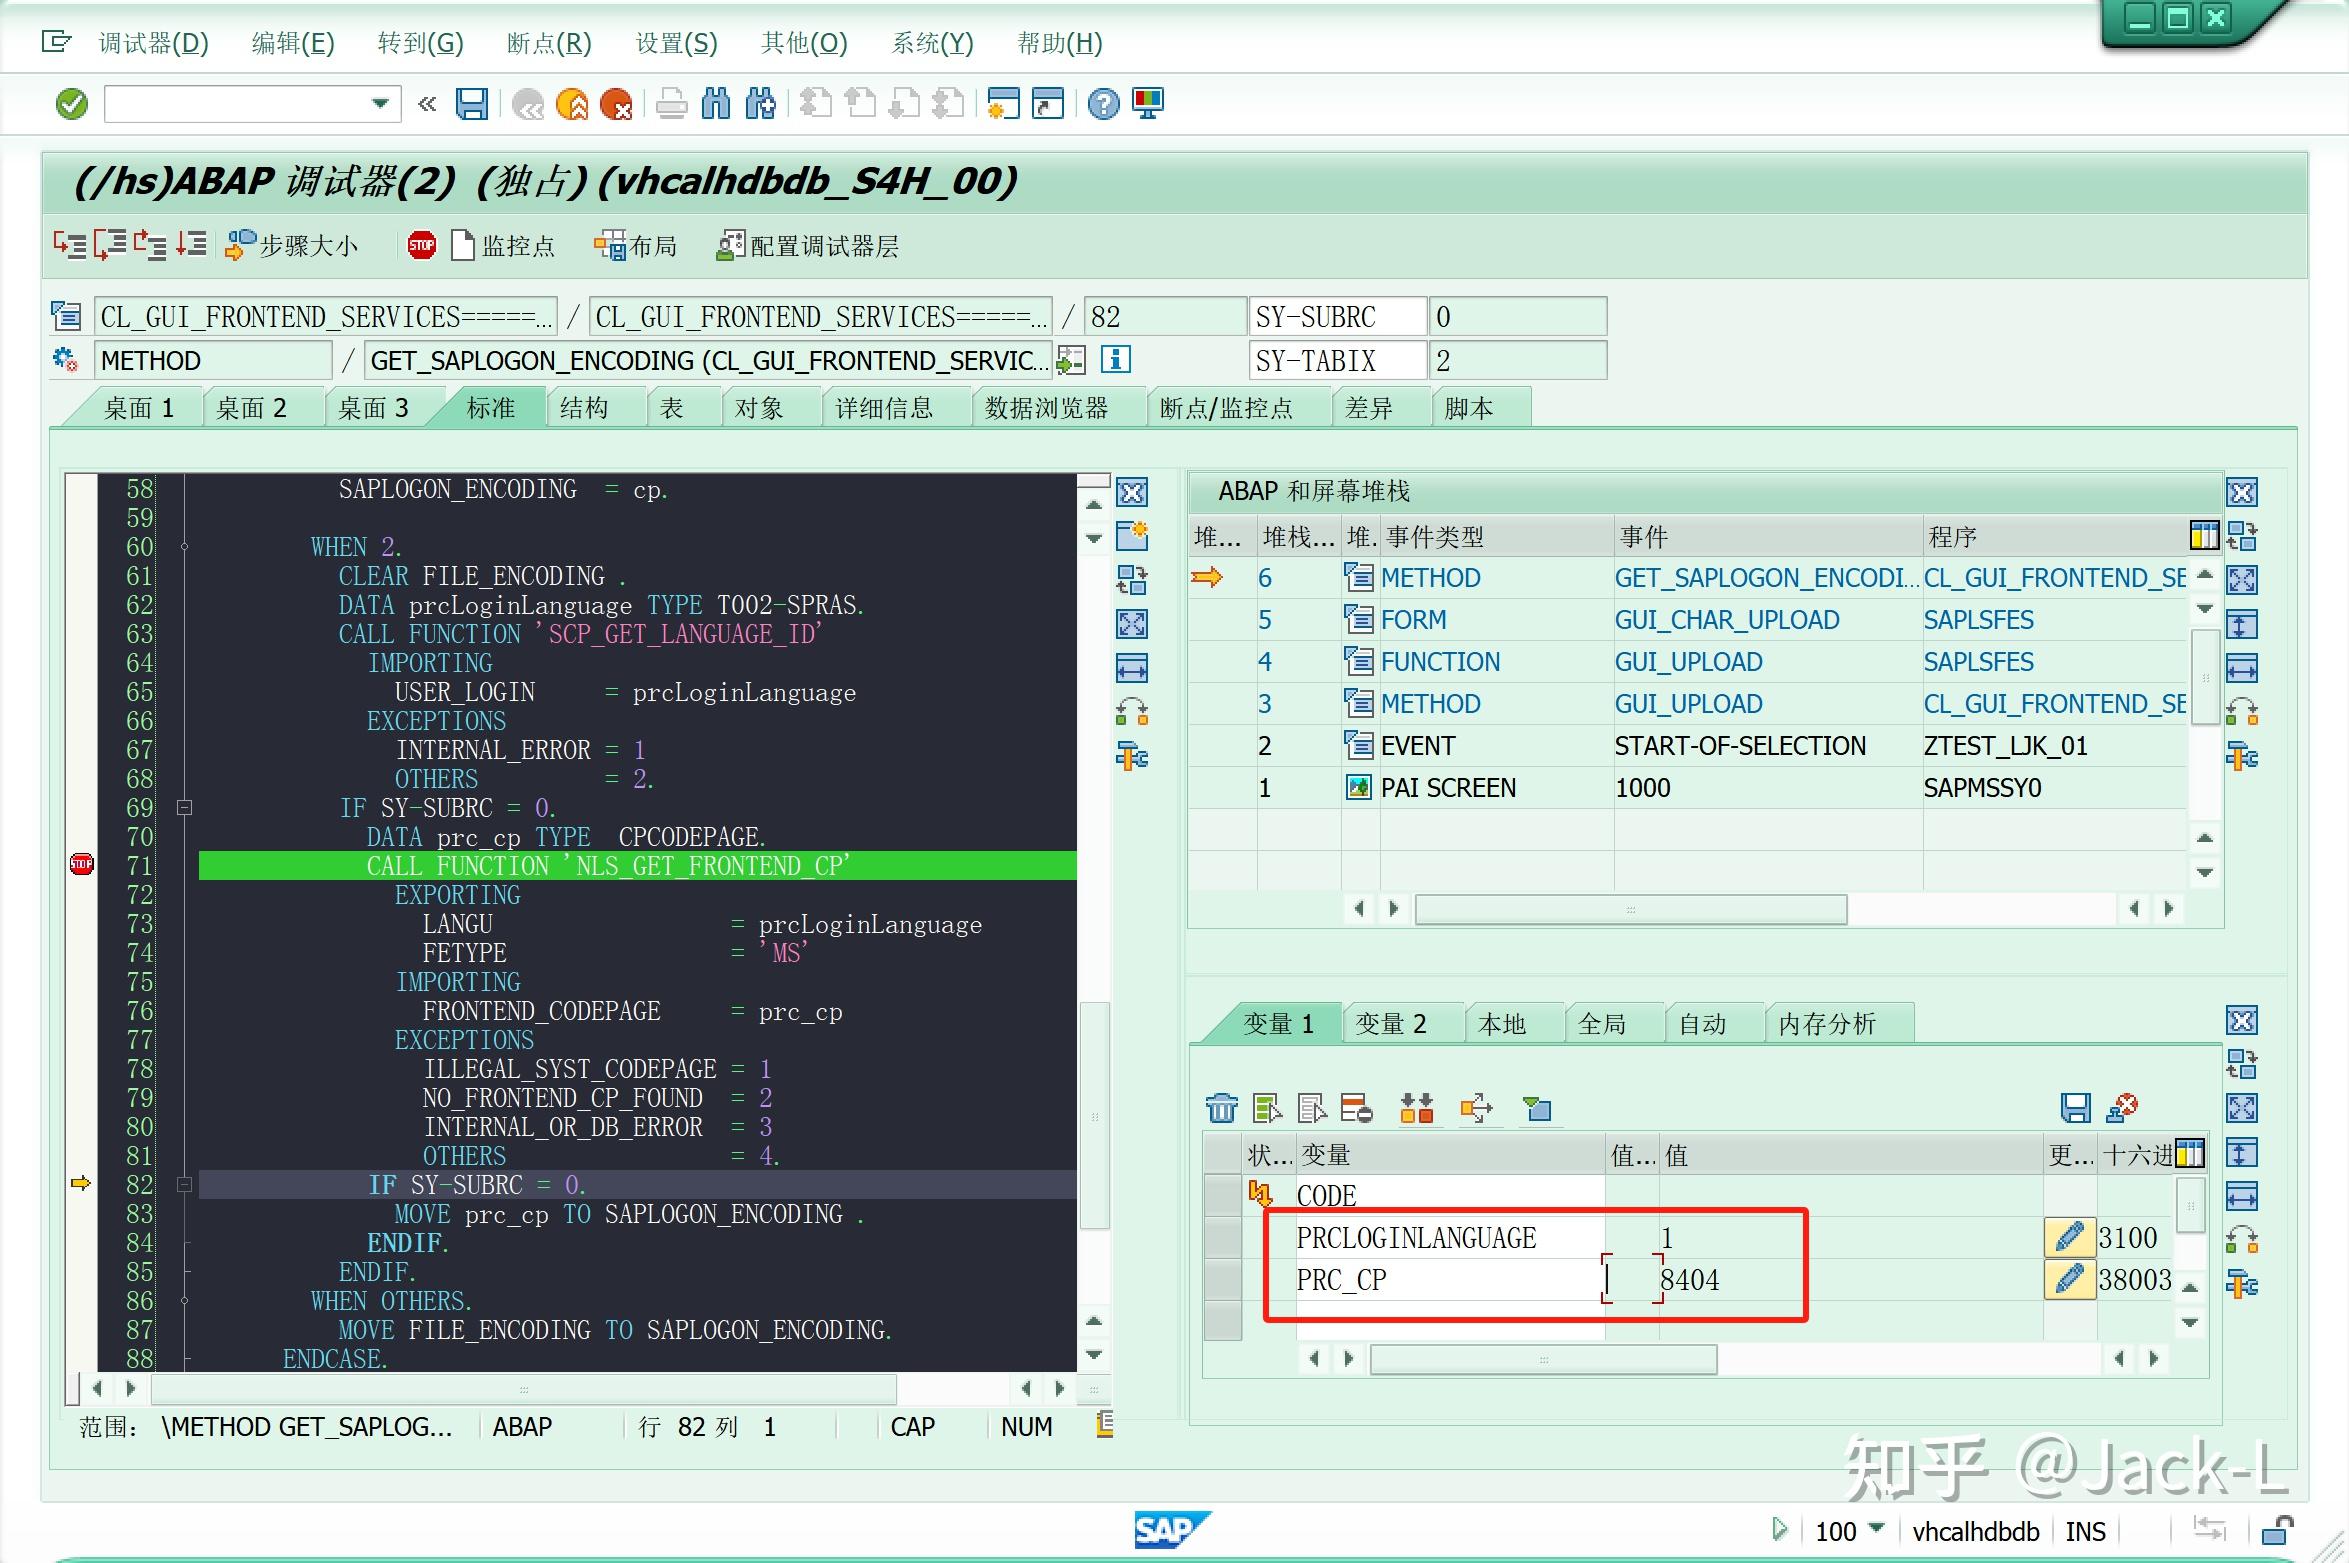Close the source code tool with X icon
Viewport: 2349px width, 1563px height.
coord(1131,492)
